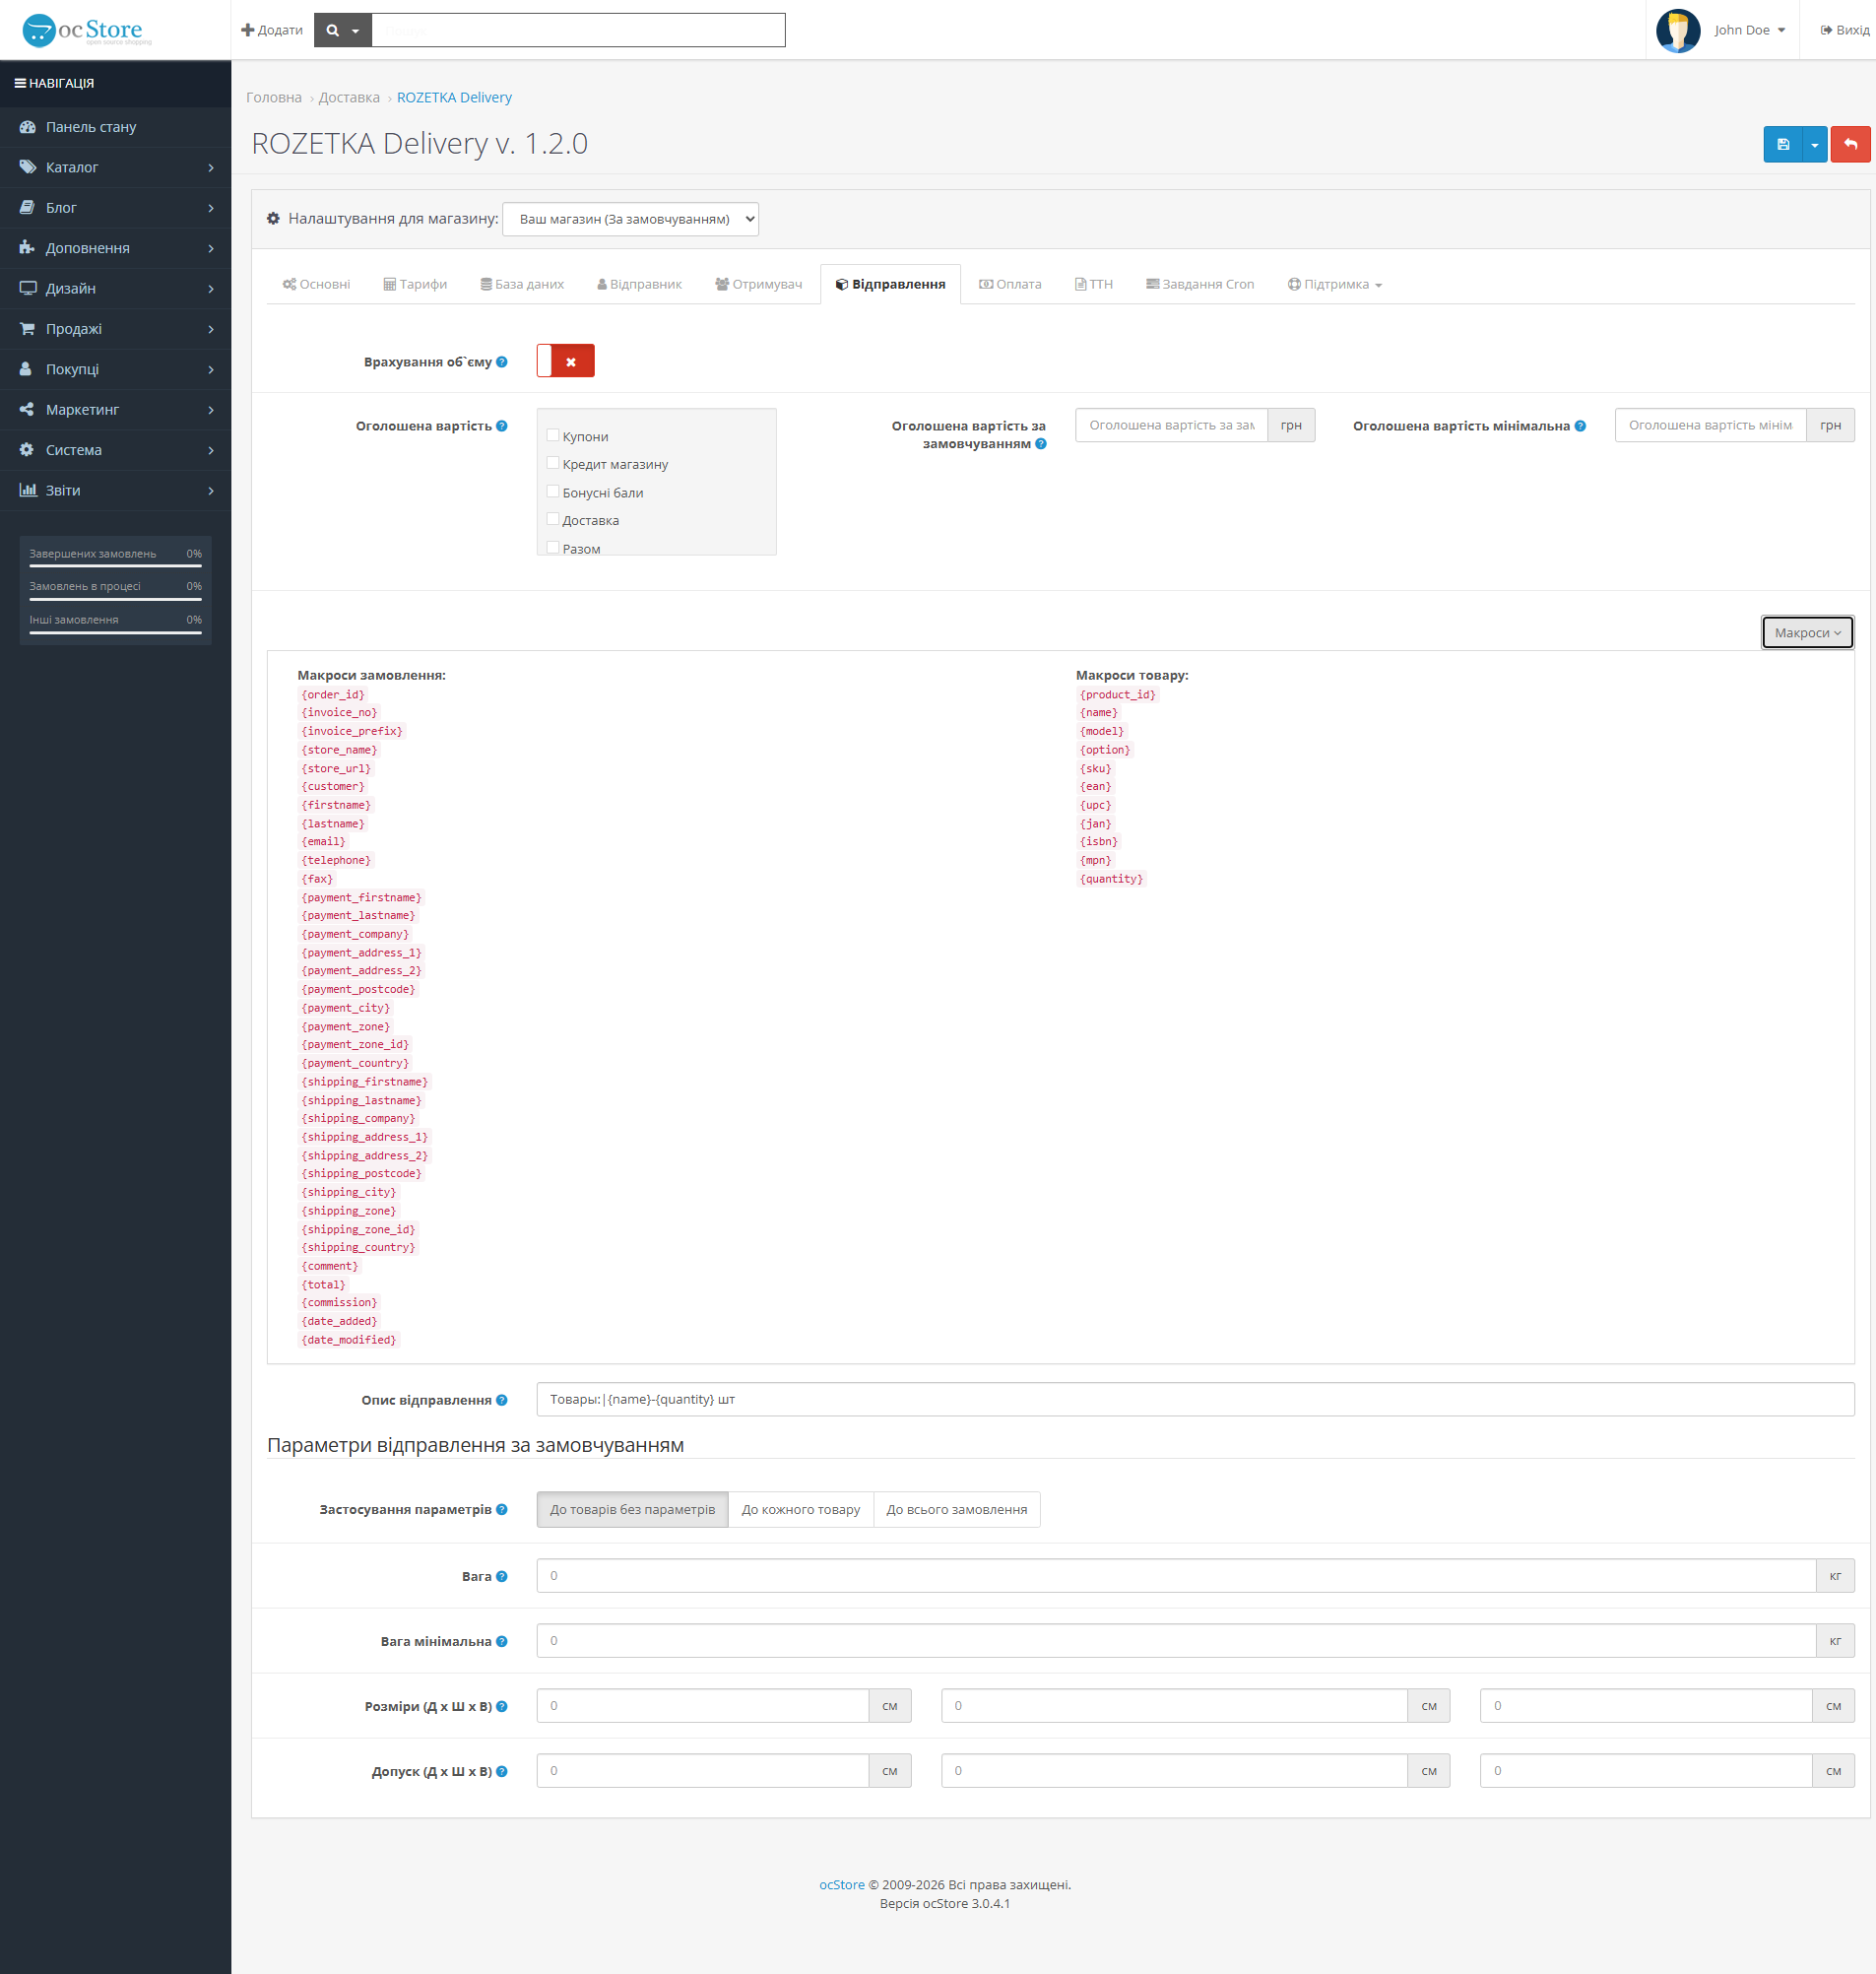1876x1974 pixels.
Task: Click the blue save icon button
Action: (x=1782, y=144)
